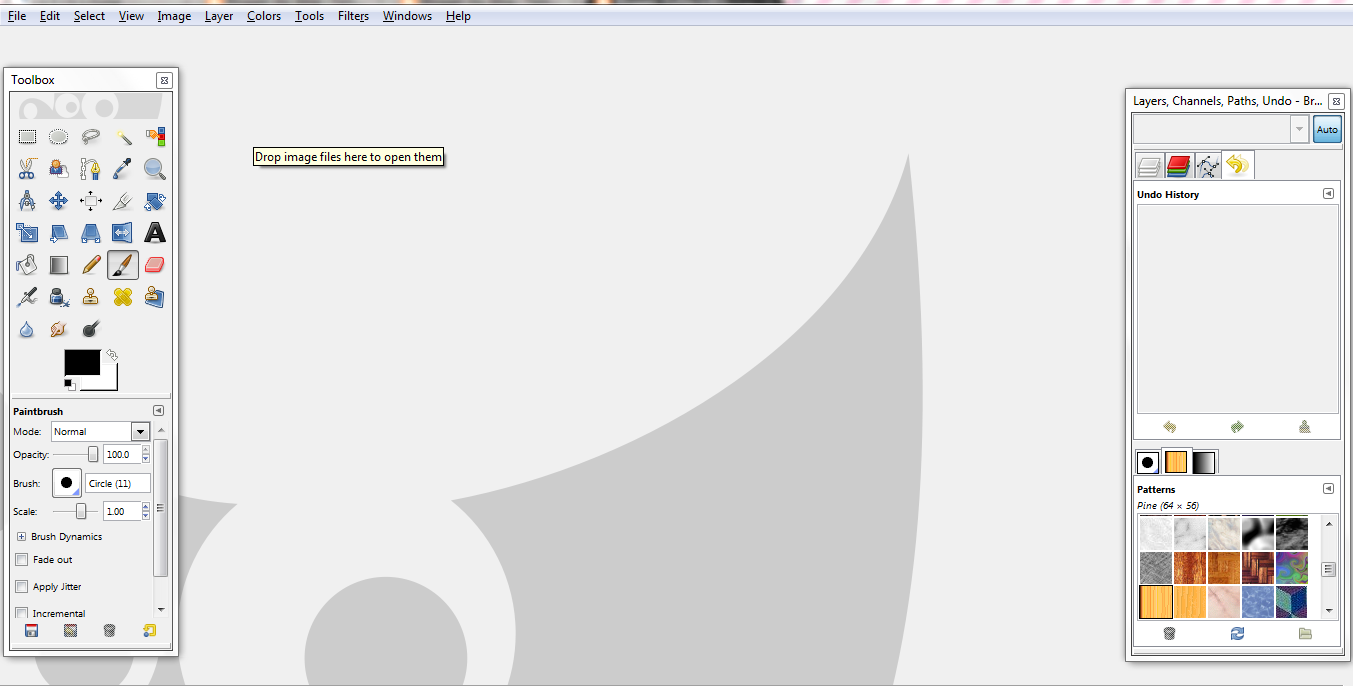Select the Flip tool
This screenshot has width=1353, height=686.
[x=123, y=233]
